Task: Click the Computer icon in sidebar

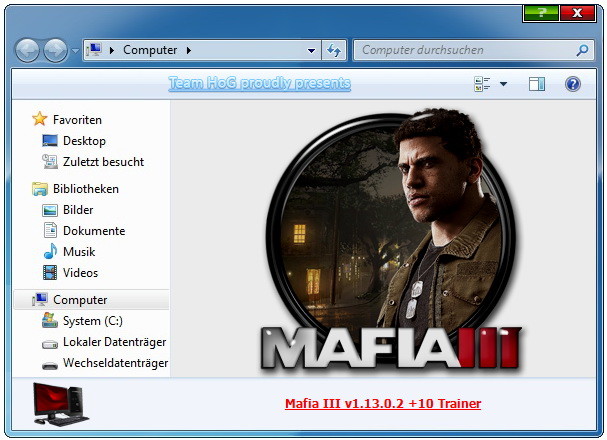Action: coord(40,300)
